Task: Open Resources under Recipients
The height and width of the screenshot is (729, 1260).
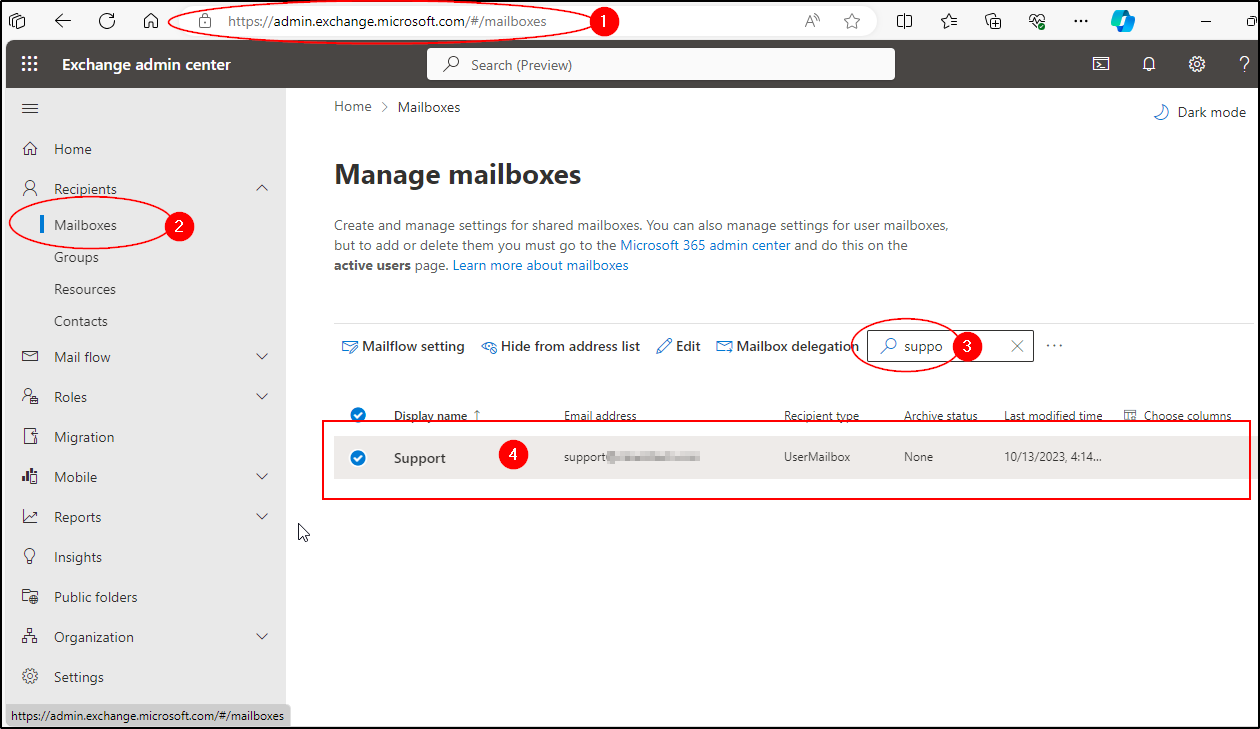Action: [x=85, y=289]
